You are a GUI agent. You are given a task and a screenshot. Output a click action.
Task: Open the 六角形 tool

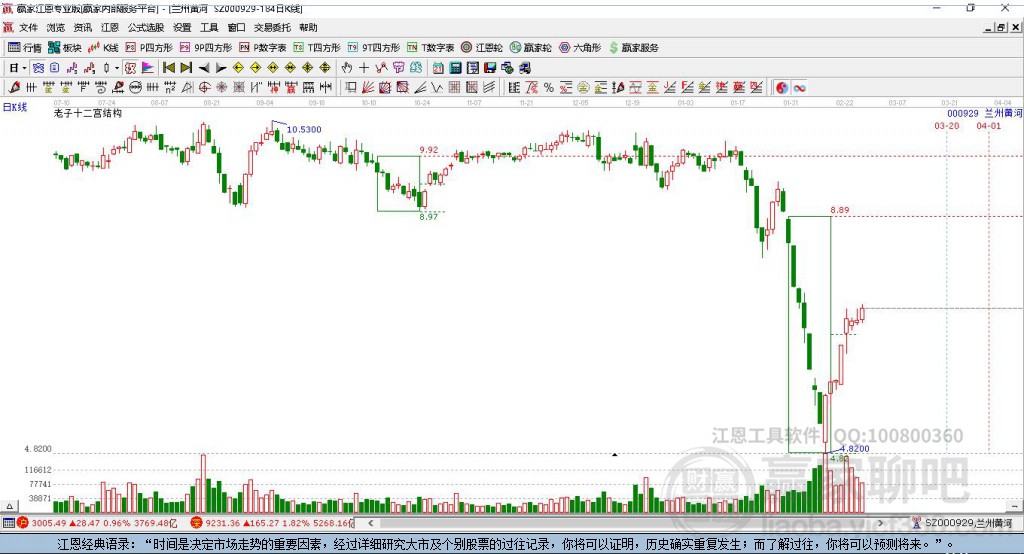pos(580,48)
